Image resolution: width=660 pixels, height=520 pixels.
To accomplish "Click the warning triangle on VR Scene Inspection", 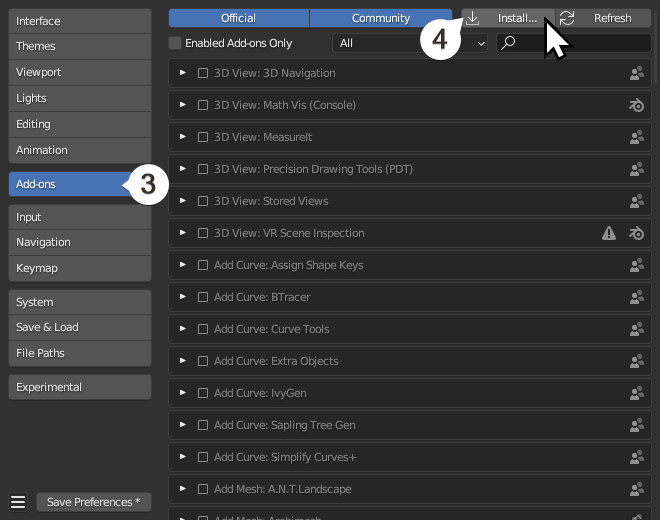I will (609, 233).
